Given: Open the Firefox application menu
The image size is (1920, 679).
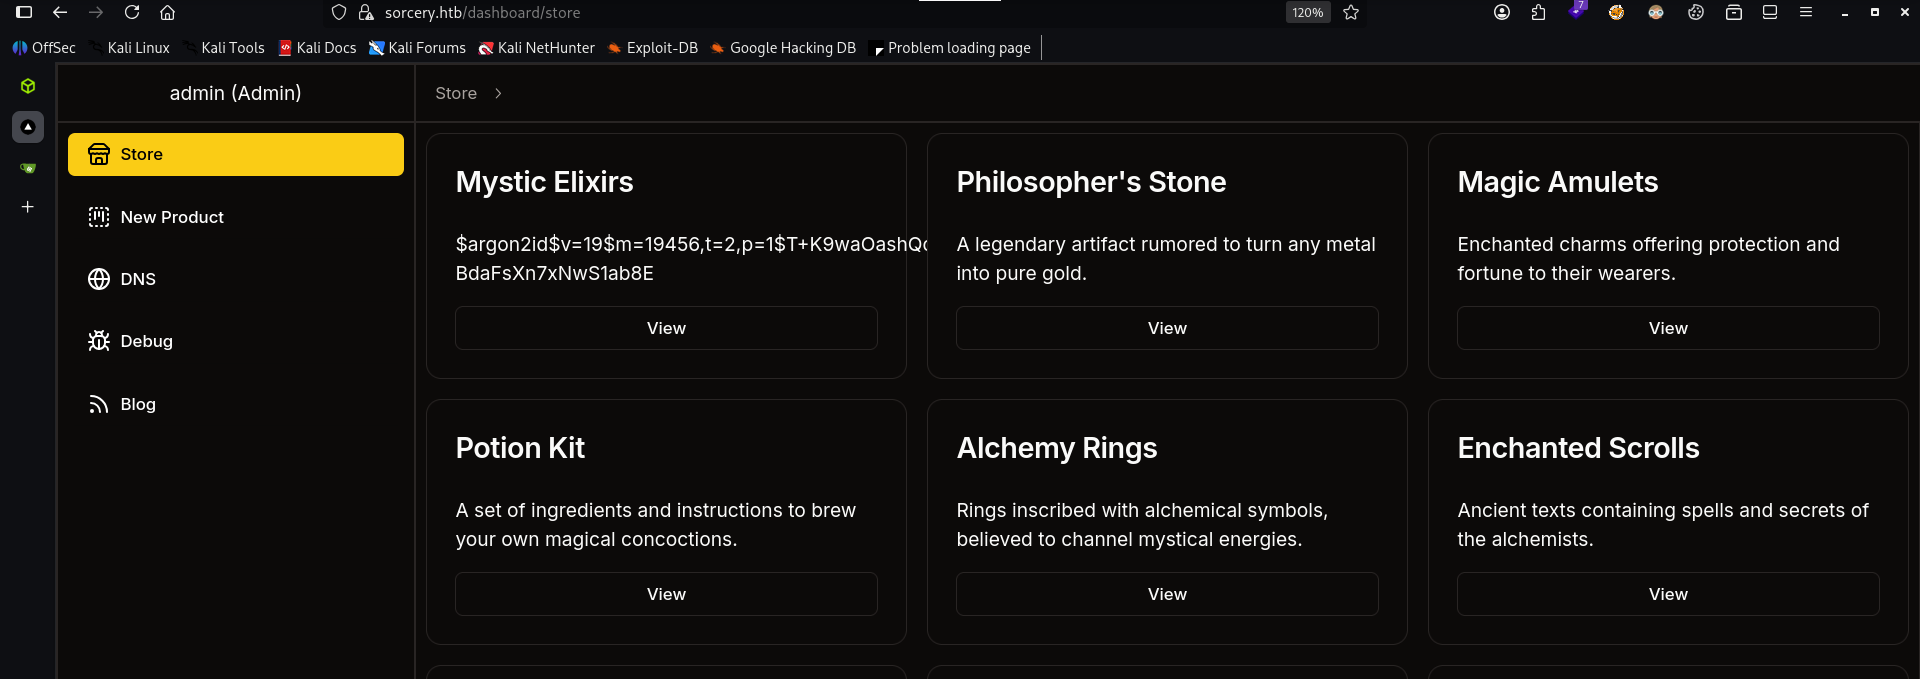Looking at the screenshot, I should [1806, 12].
